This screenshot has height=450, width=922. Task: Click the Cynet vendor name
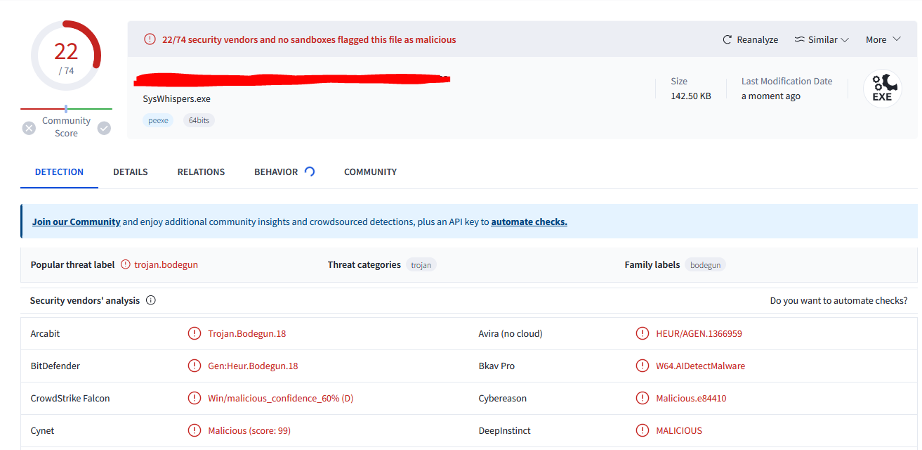tap(42, 431)
